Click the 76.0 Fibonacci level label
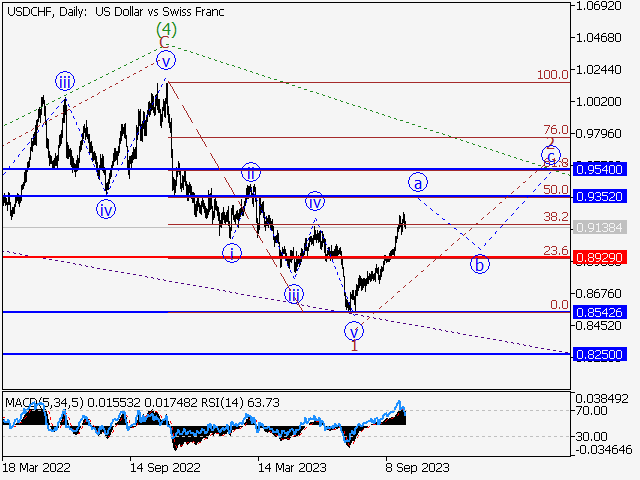The width and height of the screenshot is (640, 480). 556,130
